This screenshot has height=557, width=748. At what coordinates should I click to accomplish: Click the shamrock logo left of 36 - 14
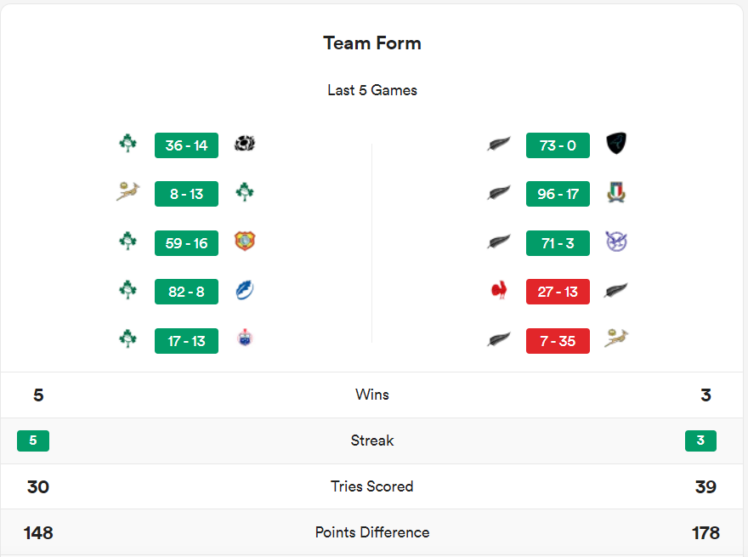(x=128, y=144)
